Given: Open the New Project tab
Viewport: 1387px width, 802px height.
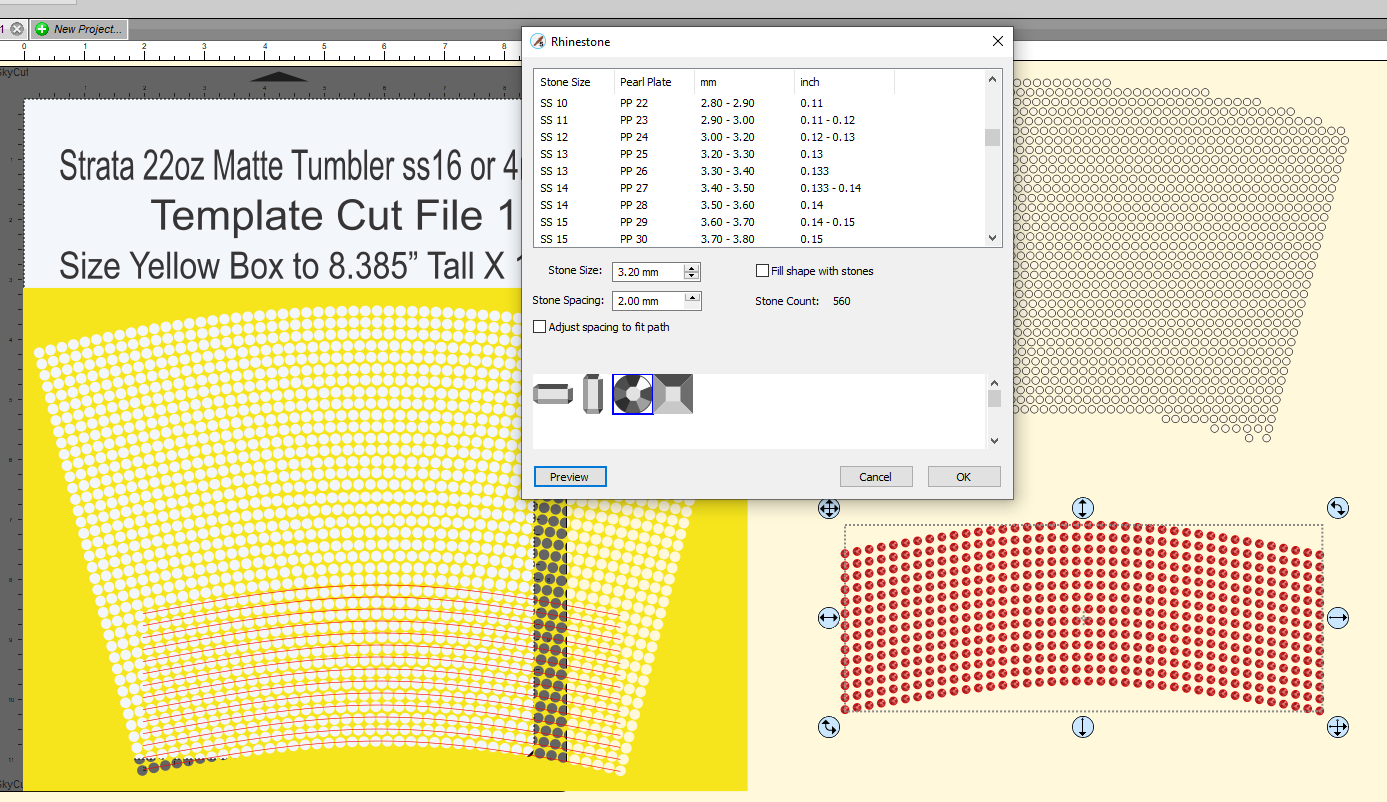Looking at the screenshot, I should [78, 29].
